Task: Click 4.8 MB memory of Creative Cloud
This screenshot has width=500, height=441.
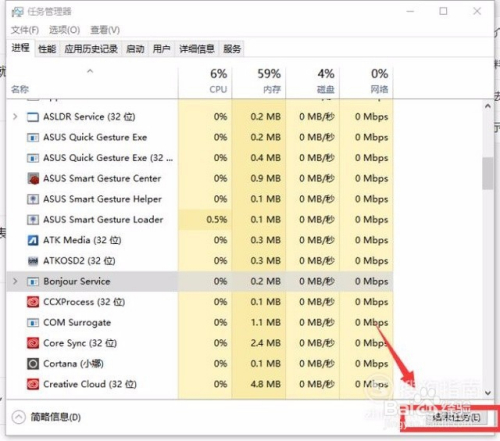Action: 265,384
